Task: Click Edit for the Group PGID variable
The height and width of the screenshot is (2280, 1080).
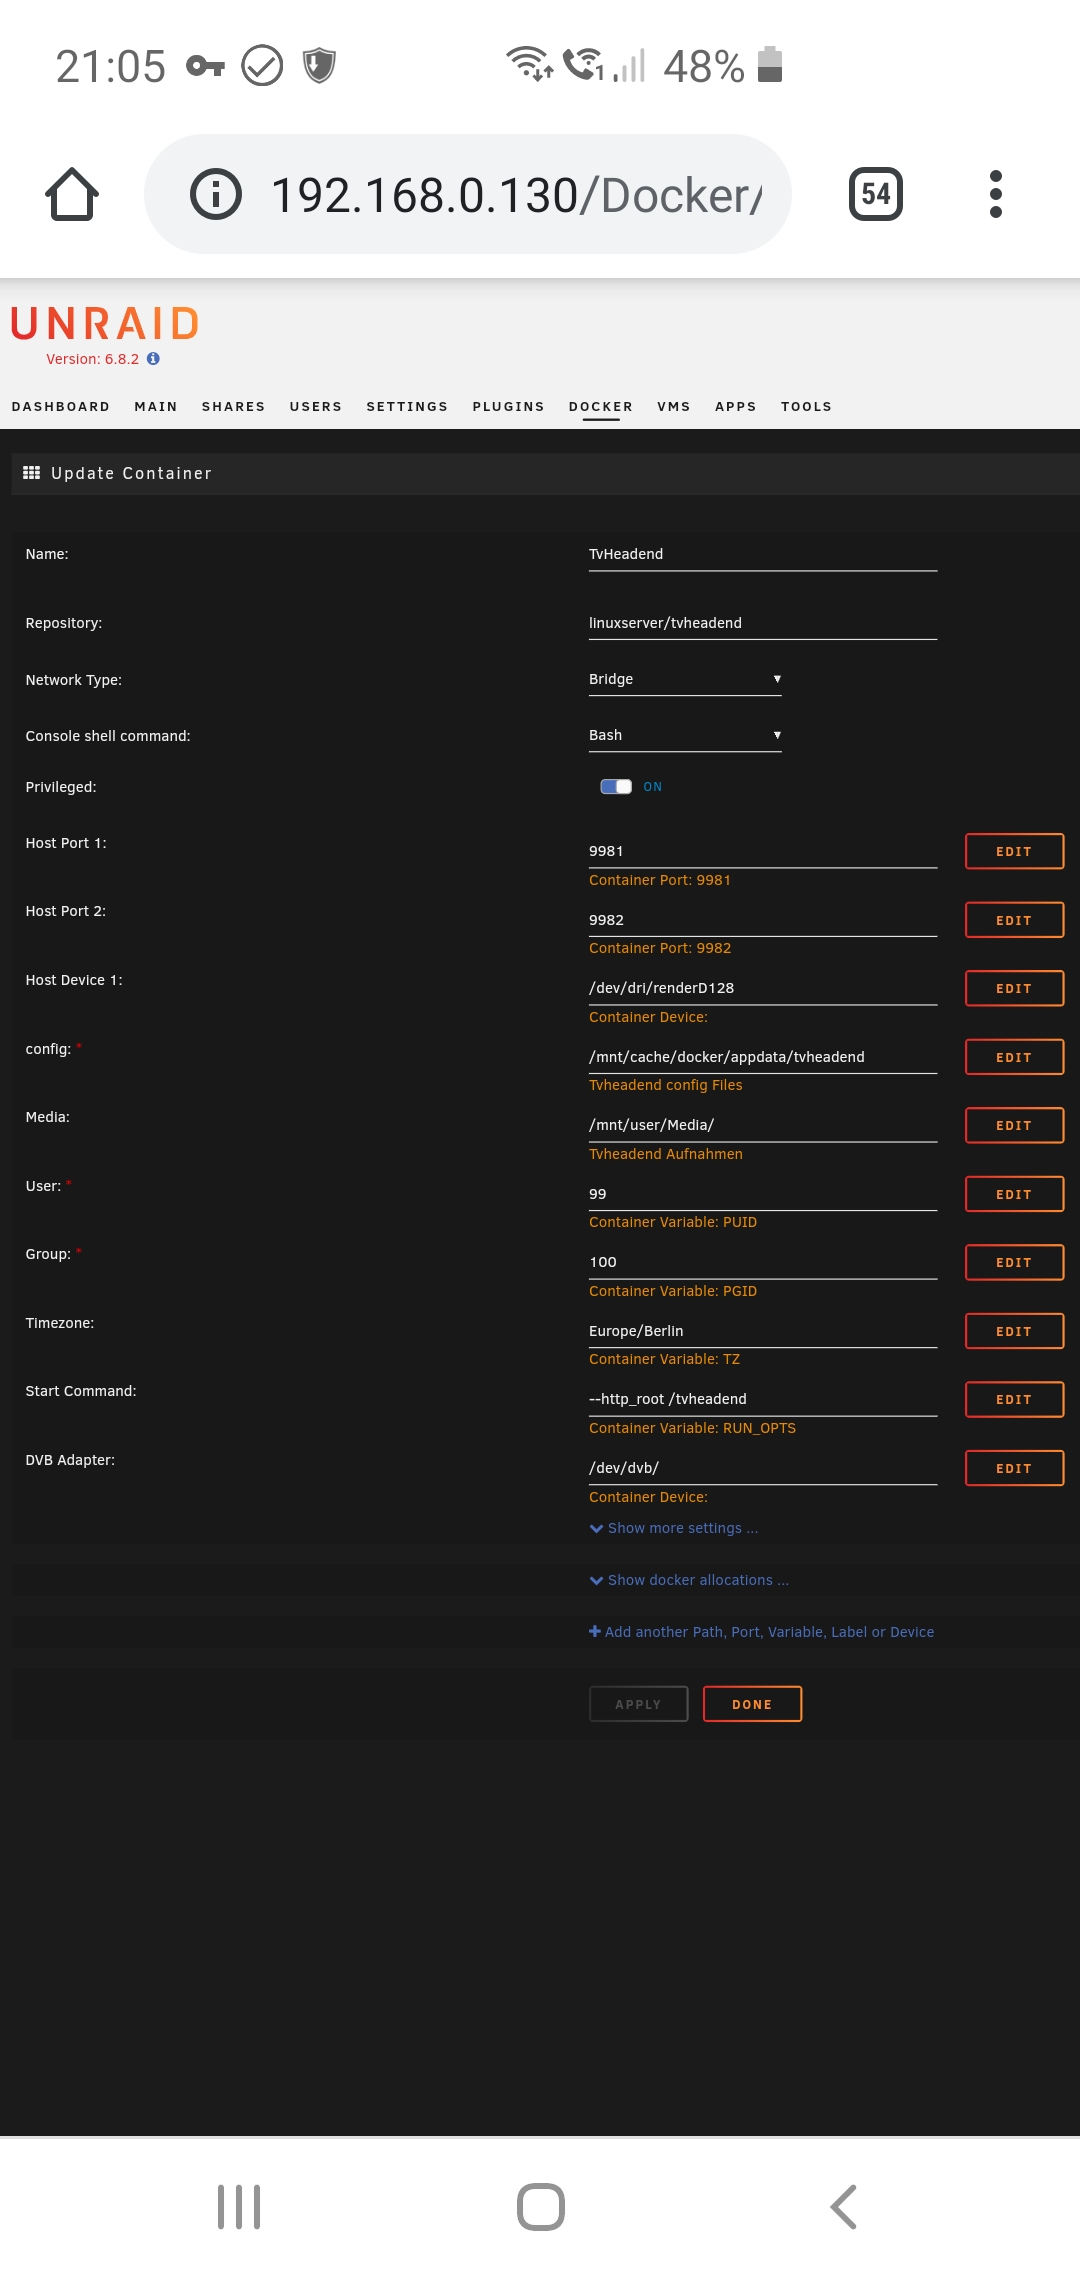Action: pos(1014,1263)
